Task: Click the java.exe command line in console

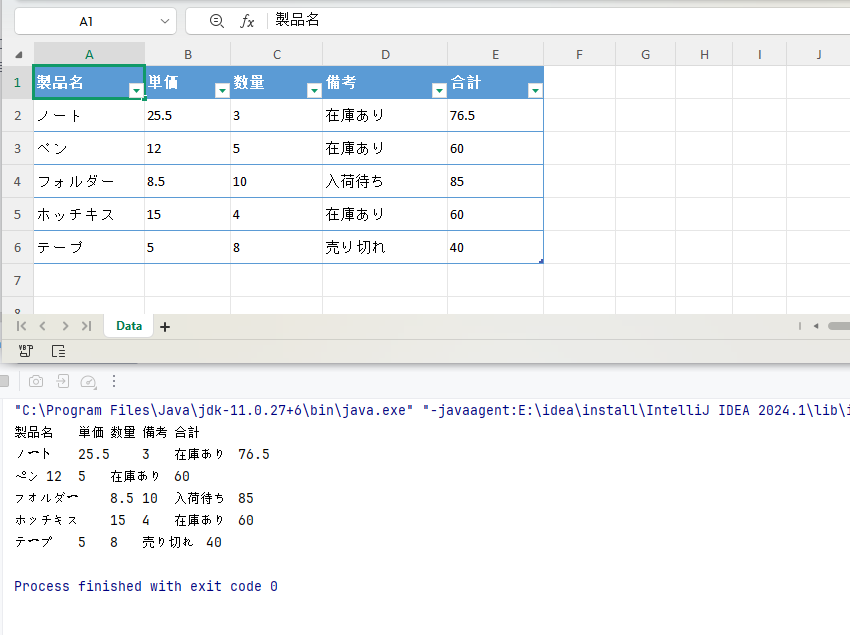Action: tap(432, 410)
